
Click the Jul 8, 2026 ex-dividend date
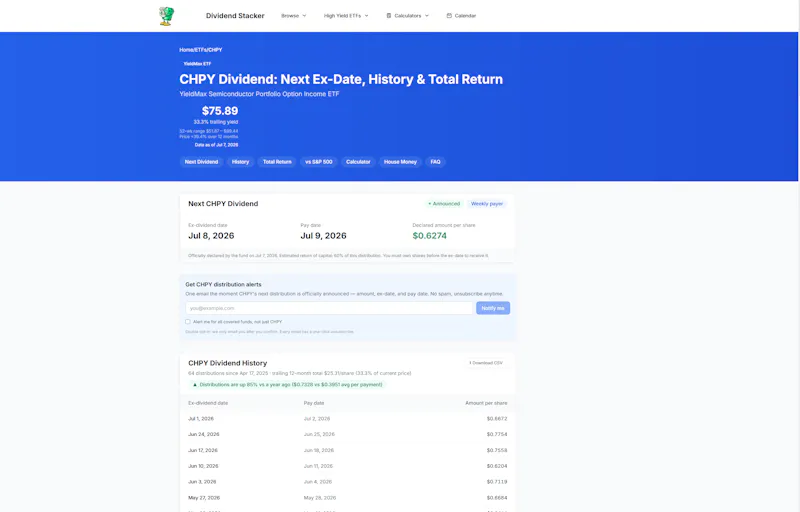click(x=211, y=236)
